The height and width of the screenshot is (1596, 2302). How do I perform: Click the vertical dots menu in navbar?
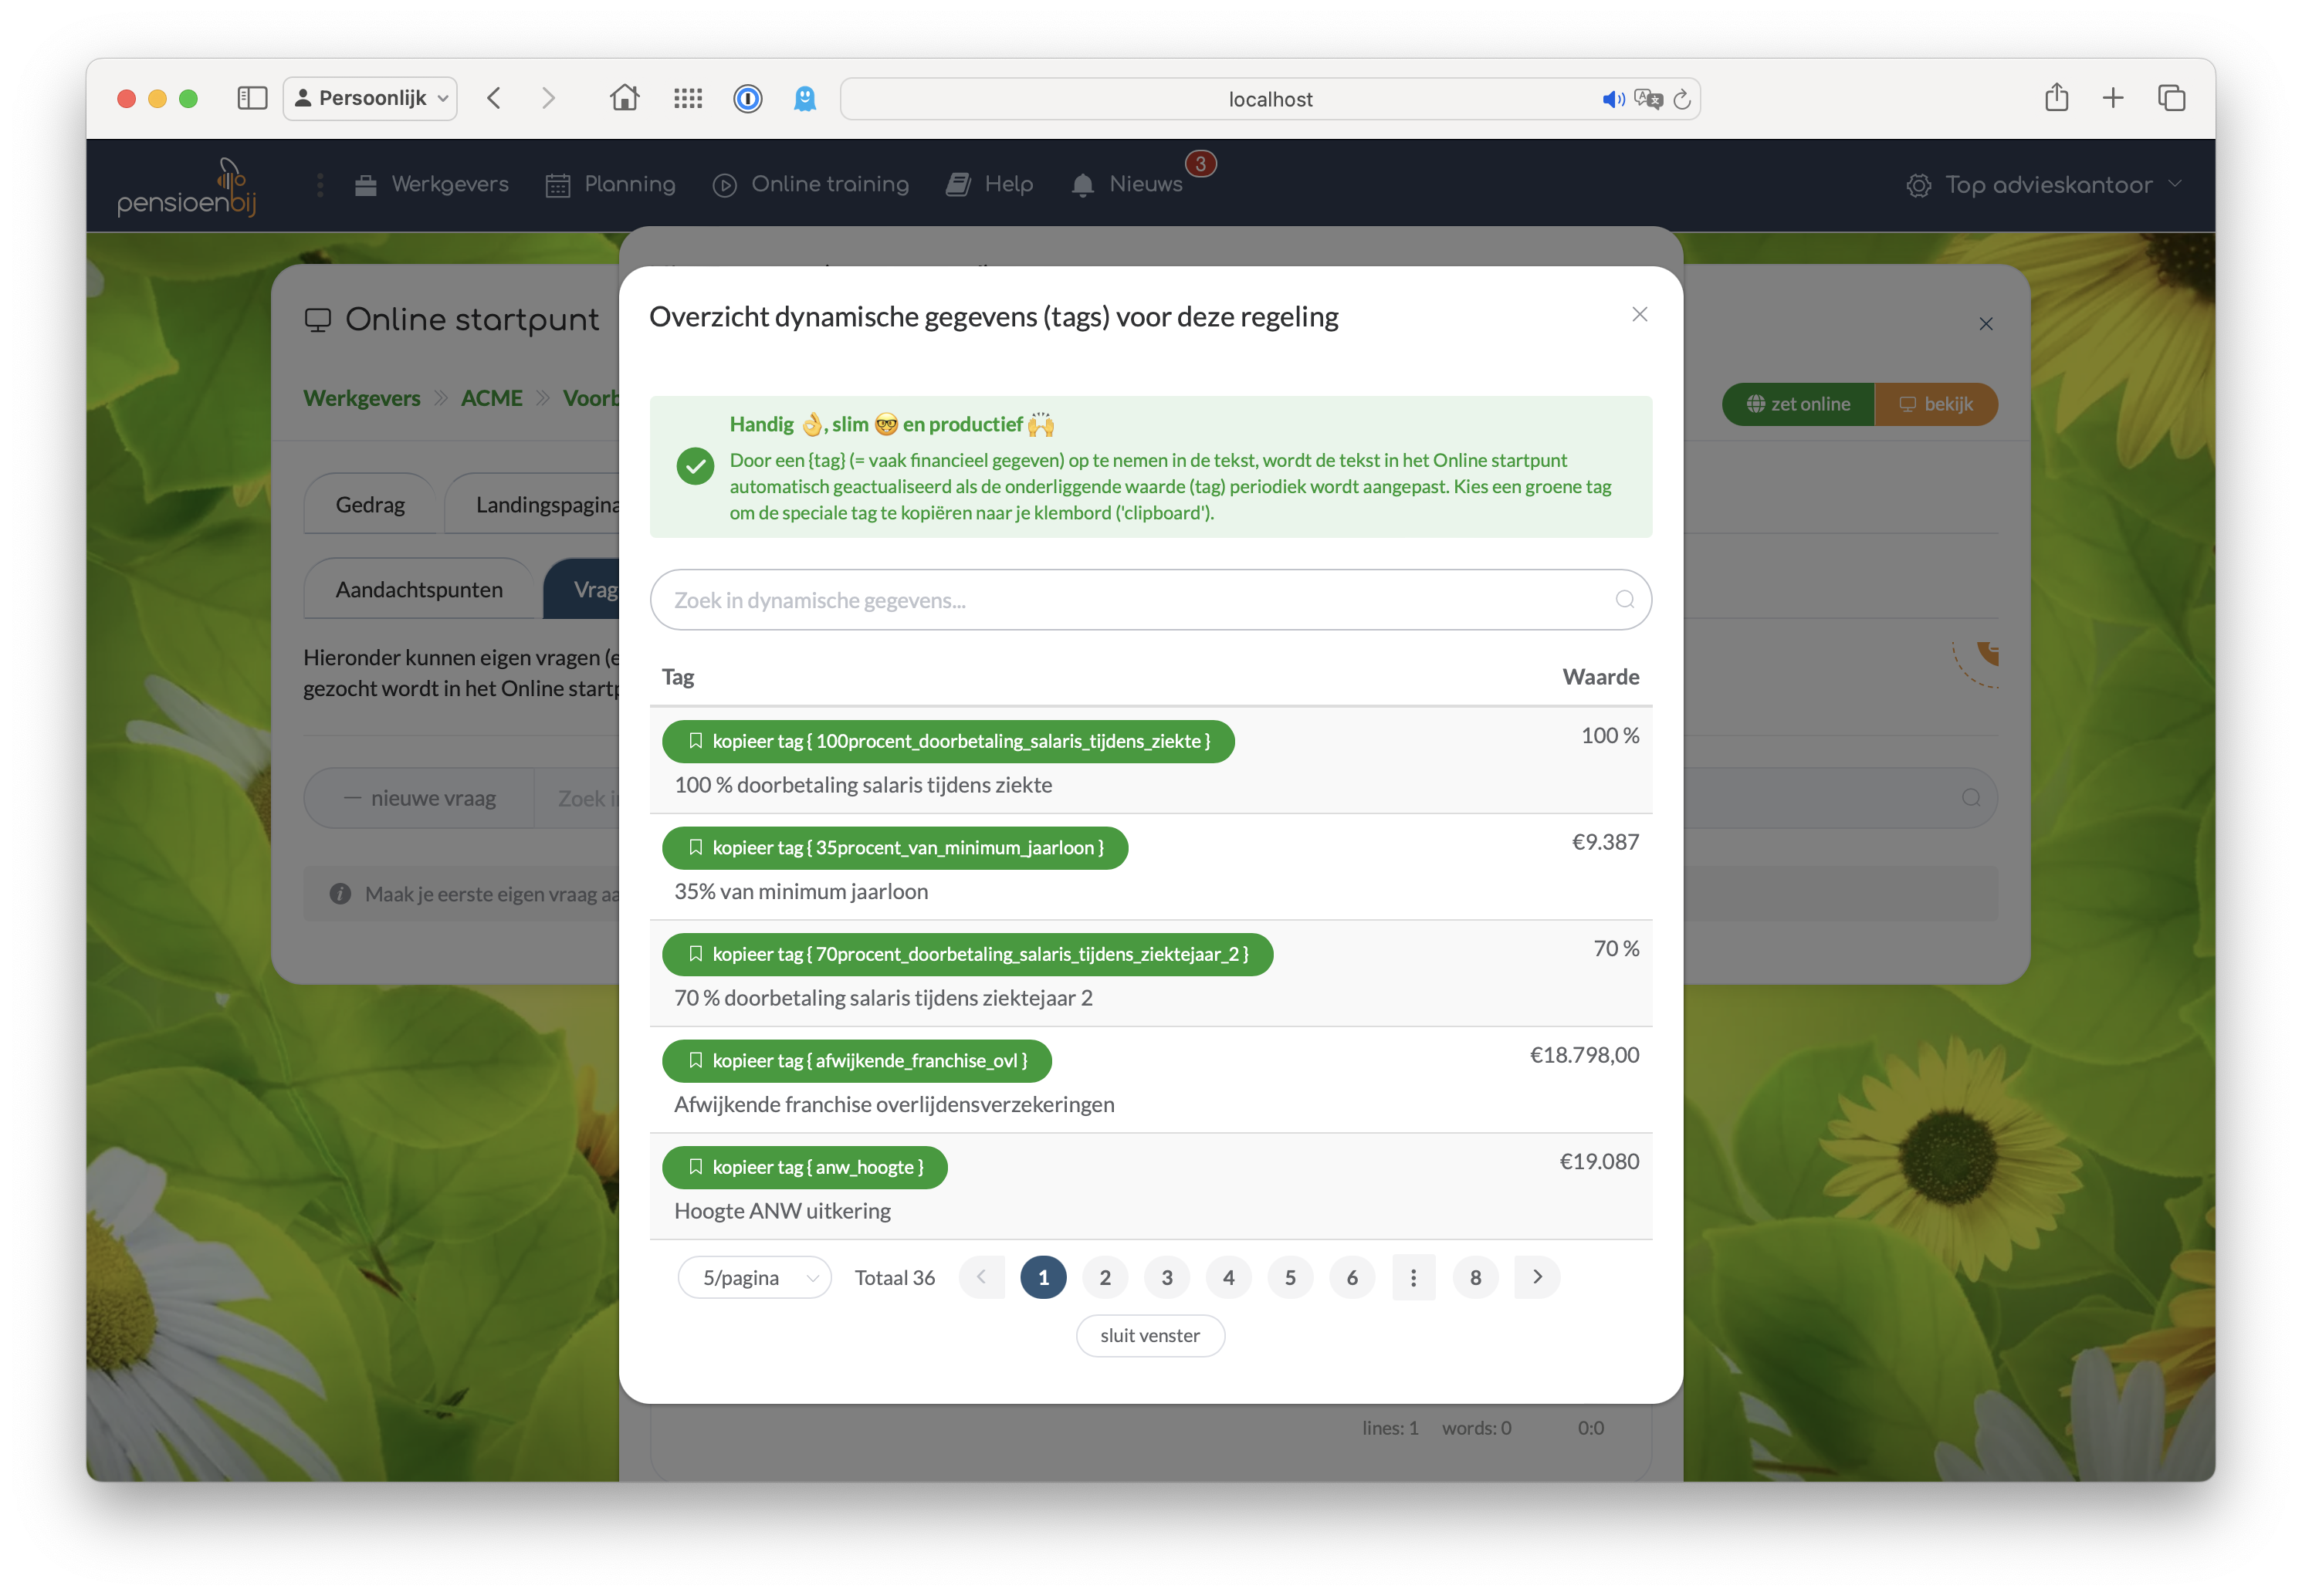click(x=320, y=185)
